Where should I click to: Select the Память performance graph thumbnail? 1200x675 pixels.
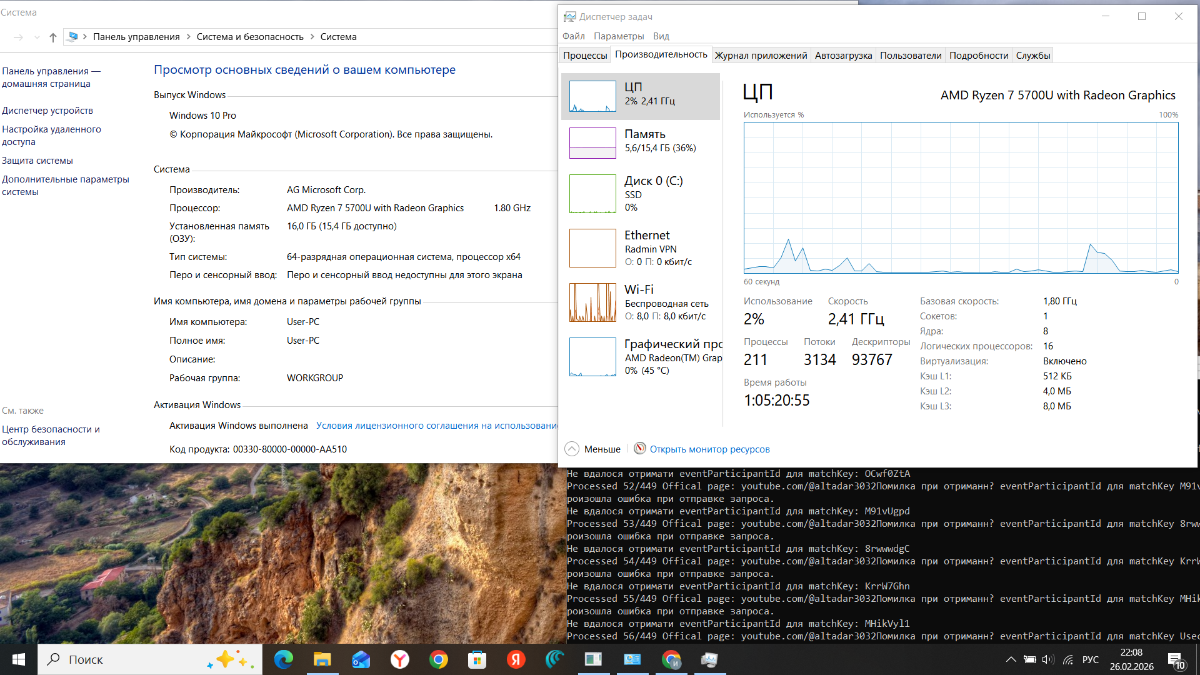tap(592, 143)
